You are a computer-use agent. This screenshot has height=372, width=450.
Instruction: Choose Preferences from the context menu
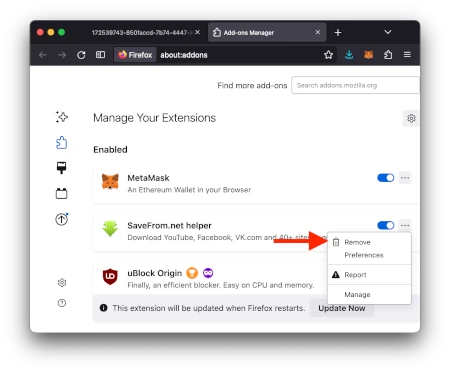(369, 255)
